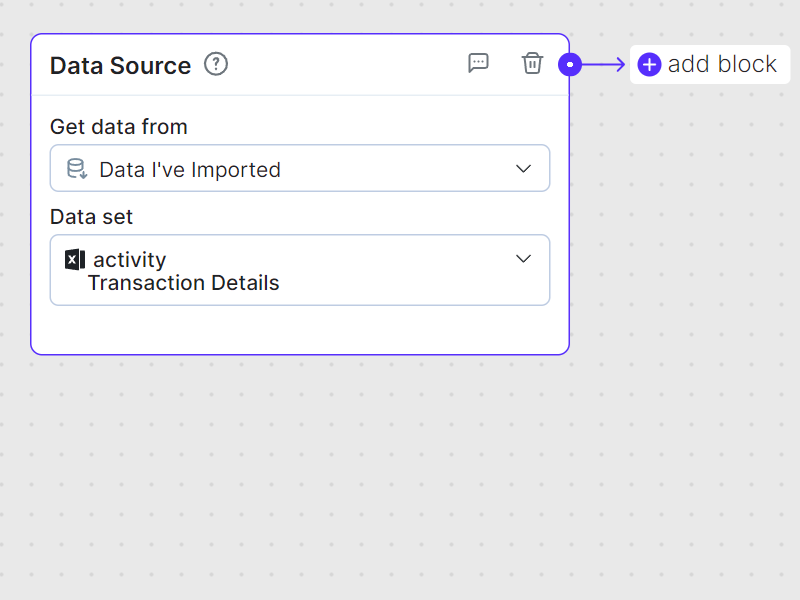Click the Data set label
Image resolution: width=800 pixels, height=600 pixels.
(x=91, y=216)
